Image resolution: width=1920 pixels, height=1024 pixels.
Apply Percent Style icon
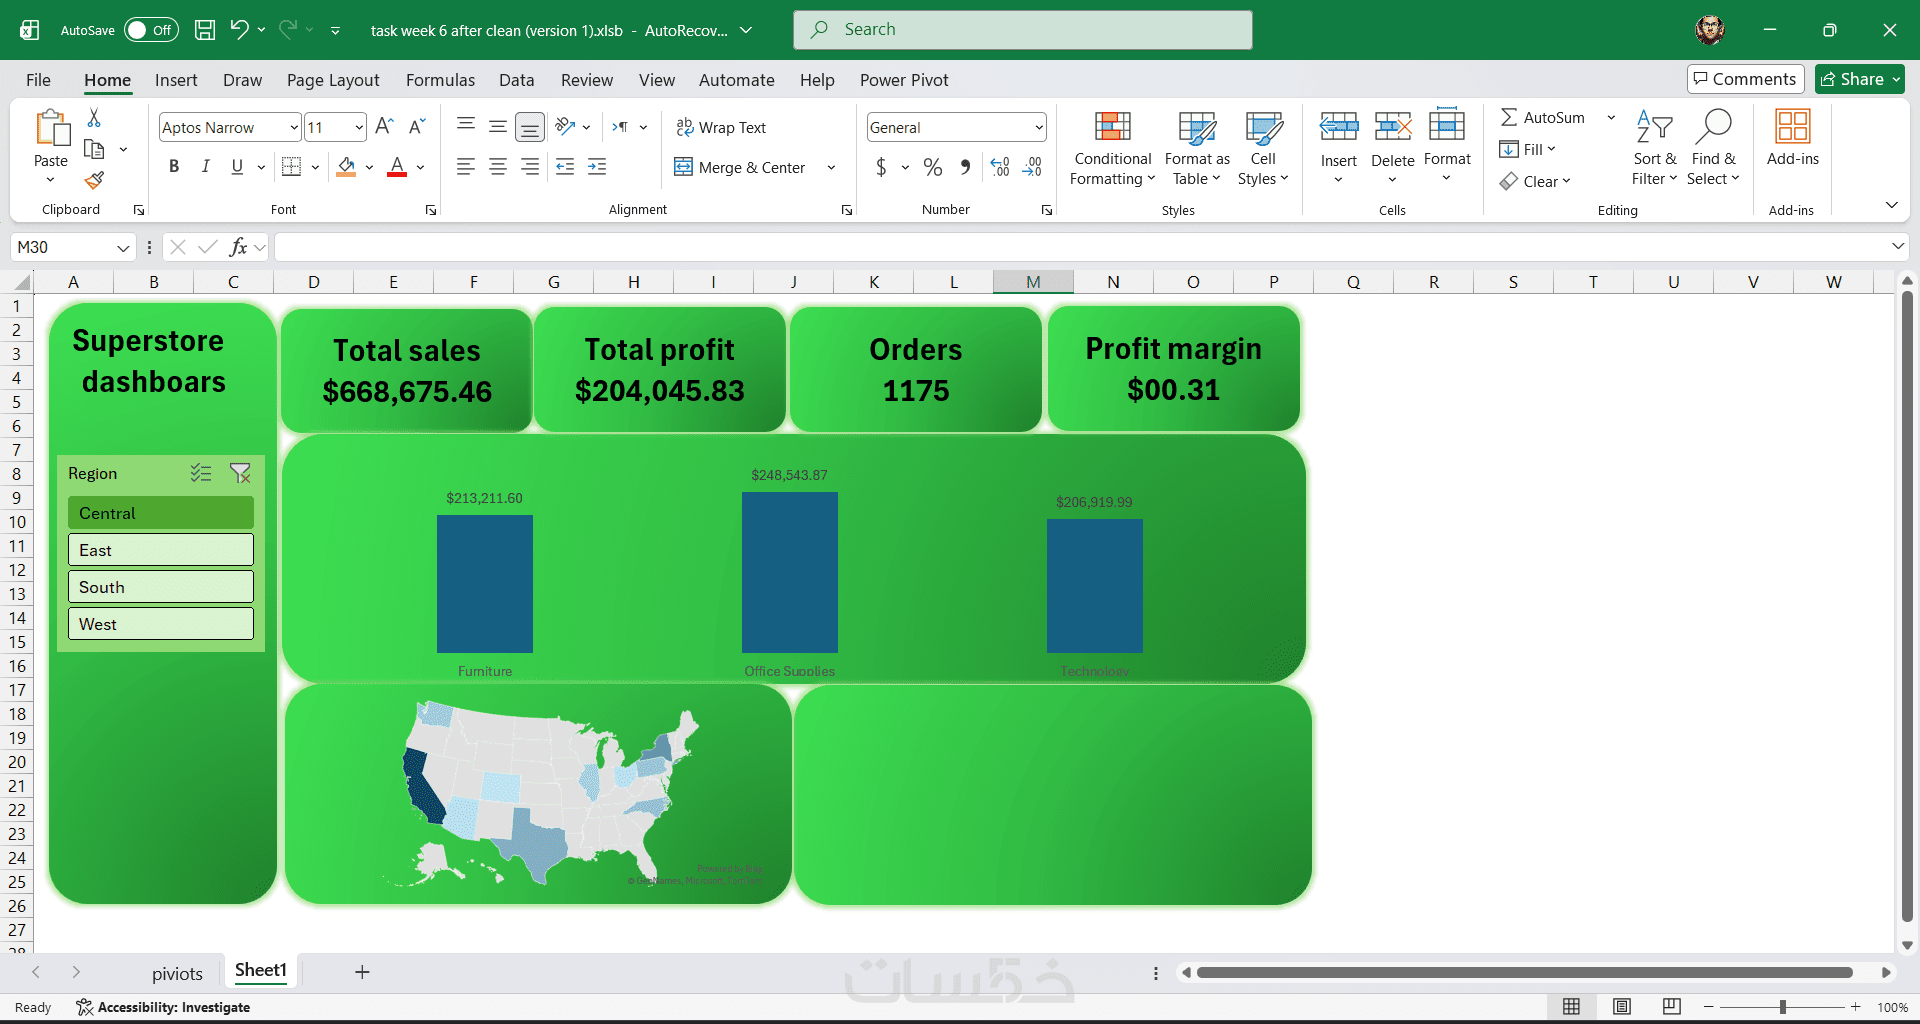coord(933,167)
